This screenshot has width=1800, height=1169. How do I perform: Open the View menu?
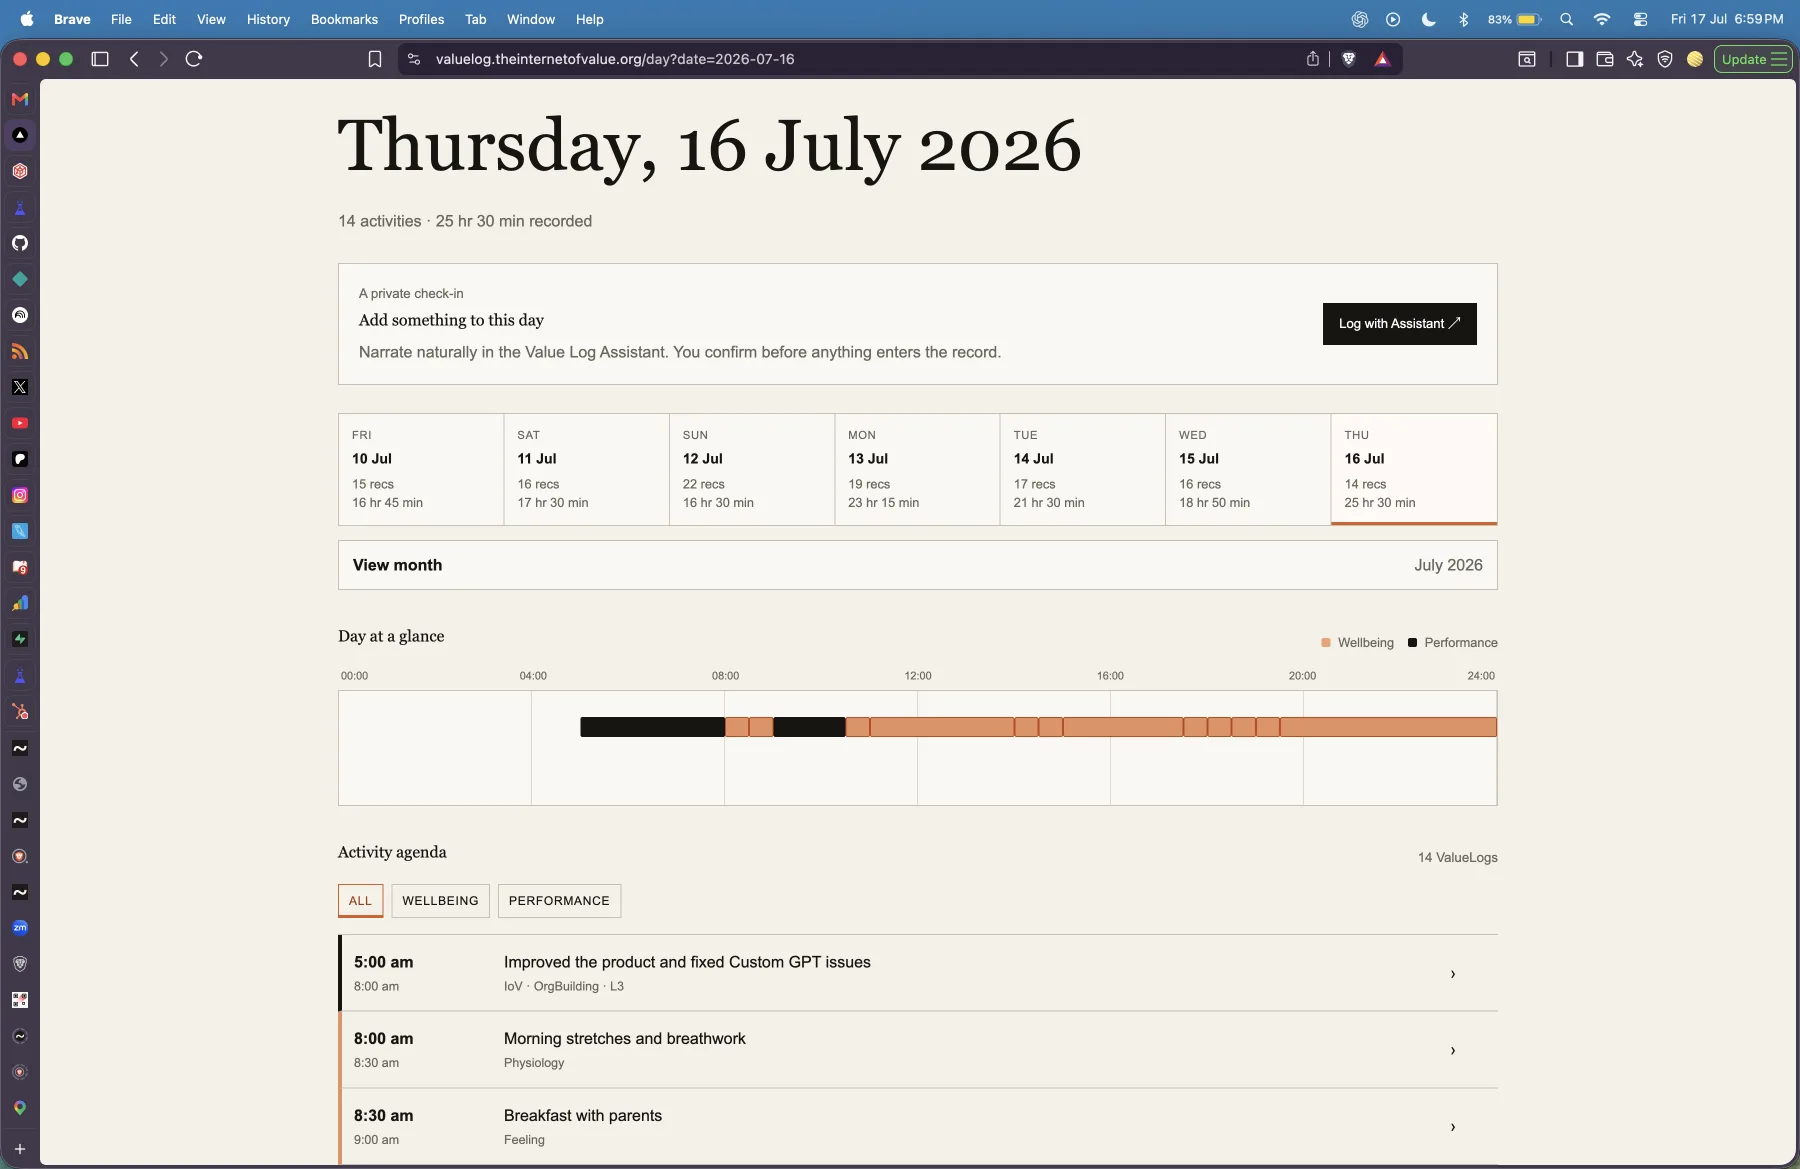211,19
